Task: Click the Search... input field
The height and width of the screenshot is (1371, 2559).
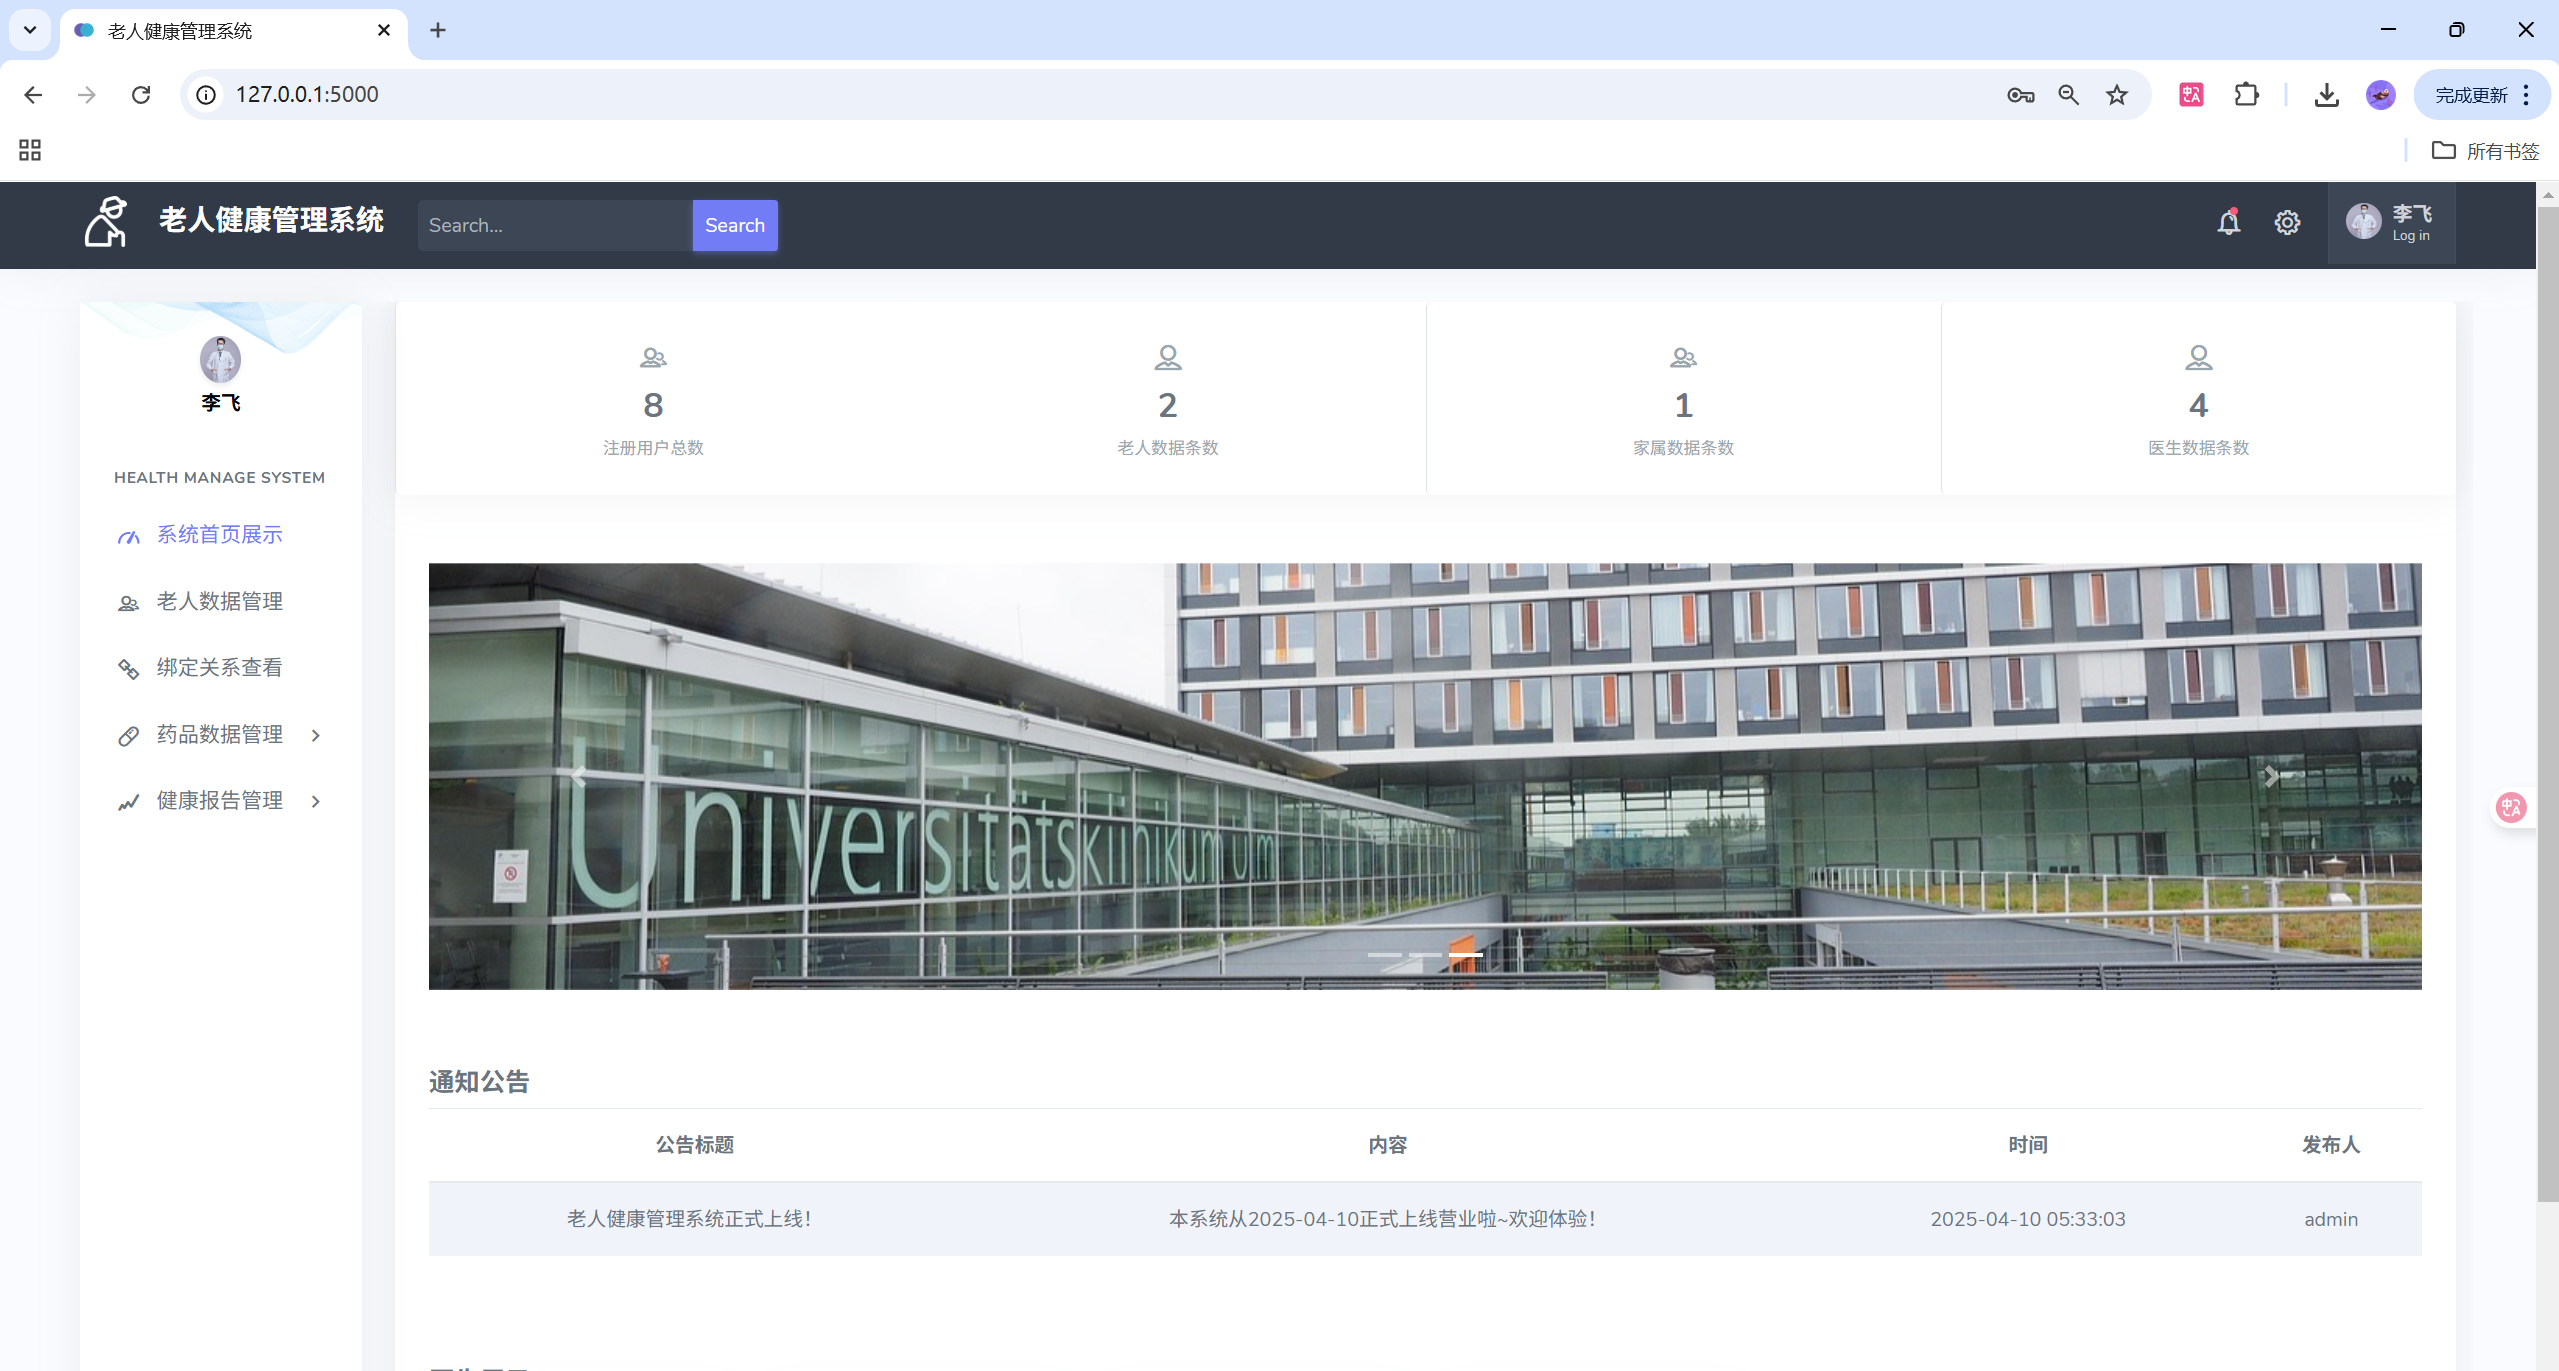Action: coord(554,225)
